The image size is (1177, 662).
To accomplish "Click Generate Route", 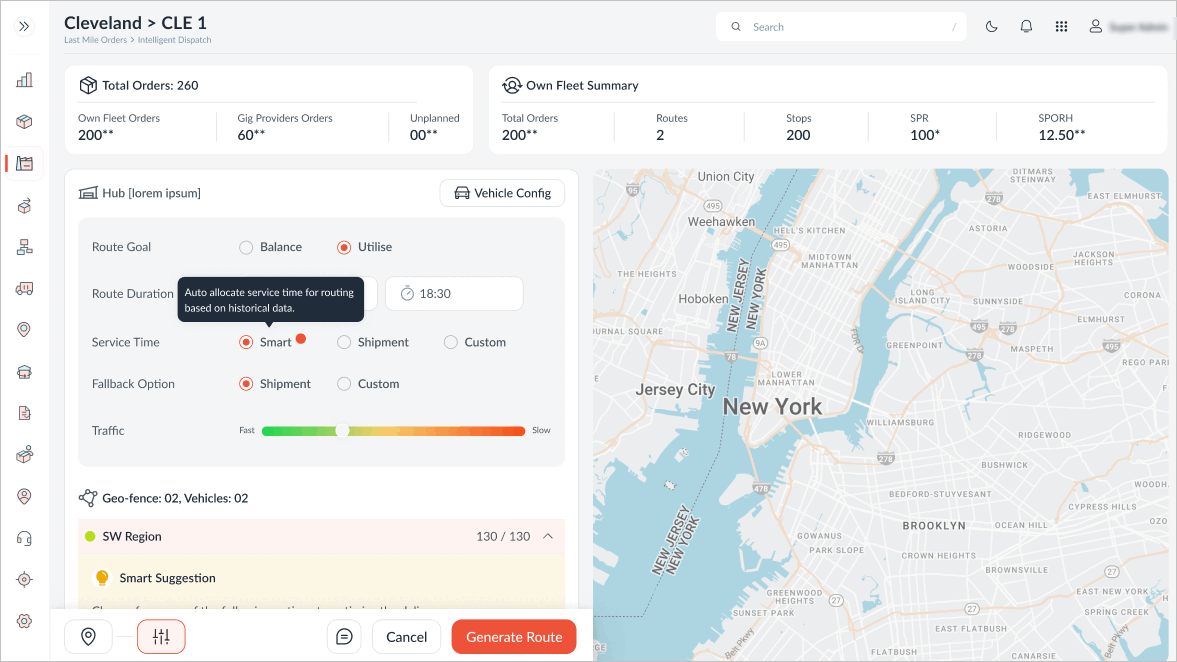I will coord(514,636).
